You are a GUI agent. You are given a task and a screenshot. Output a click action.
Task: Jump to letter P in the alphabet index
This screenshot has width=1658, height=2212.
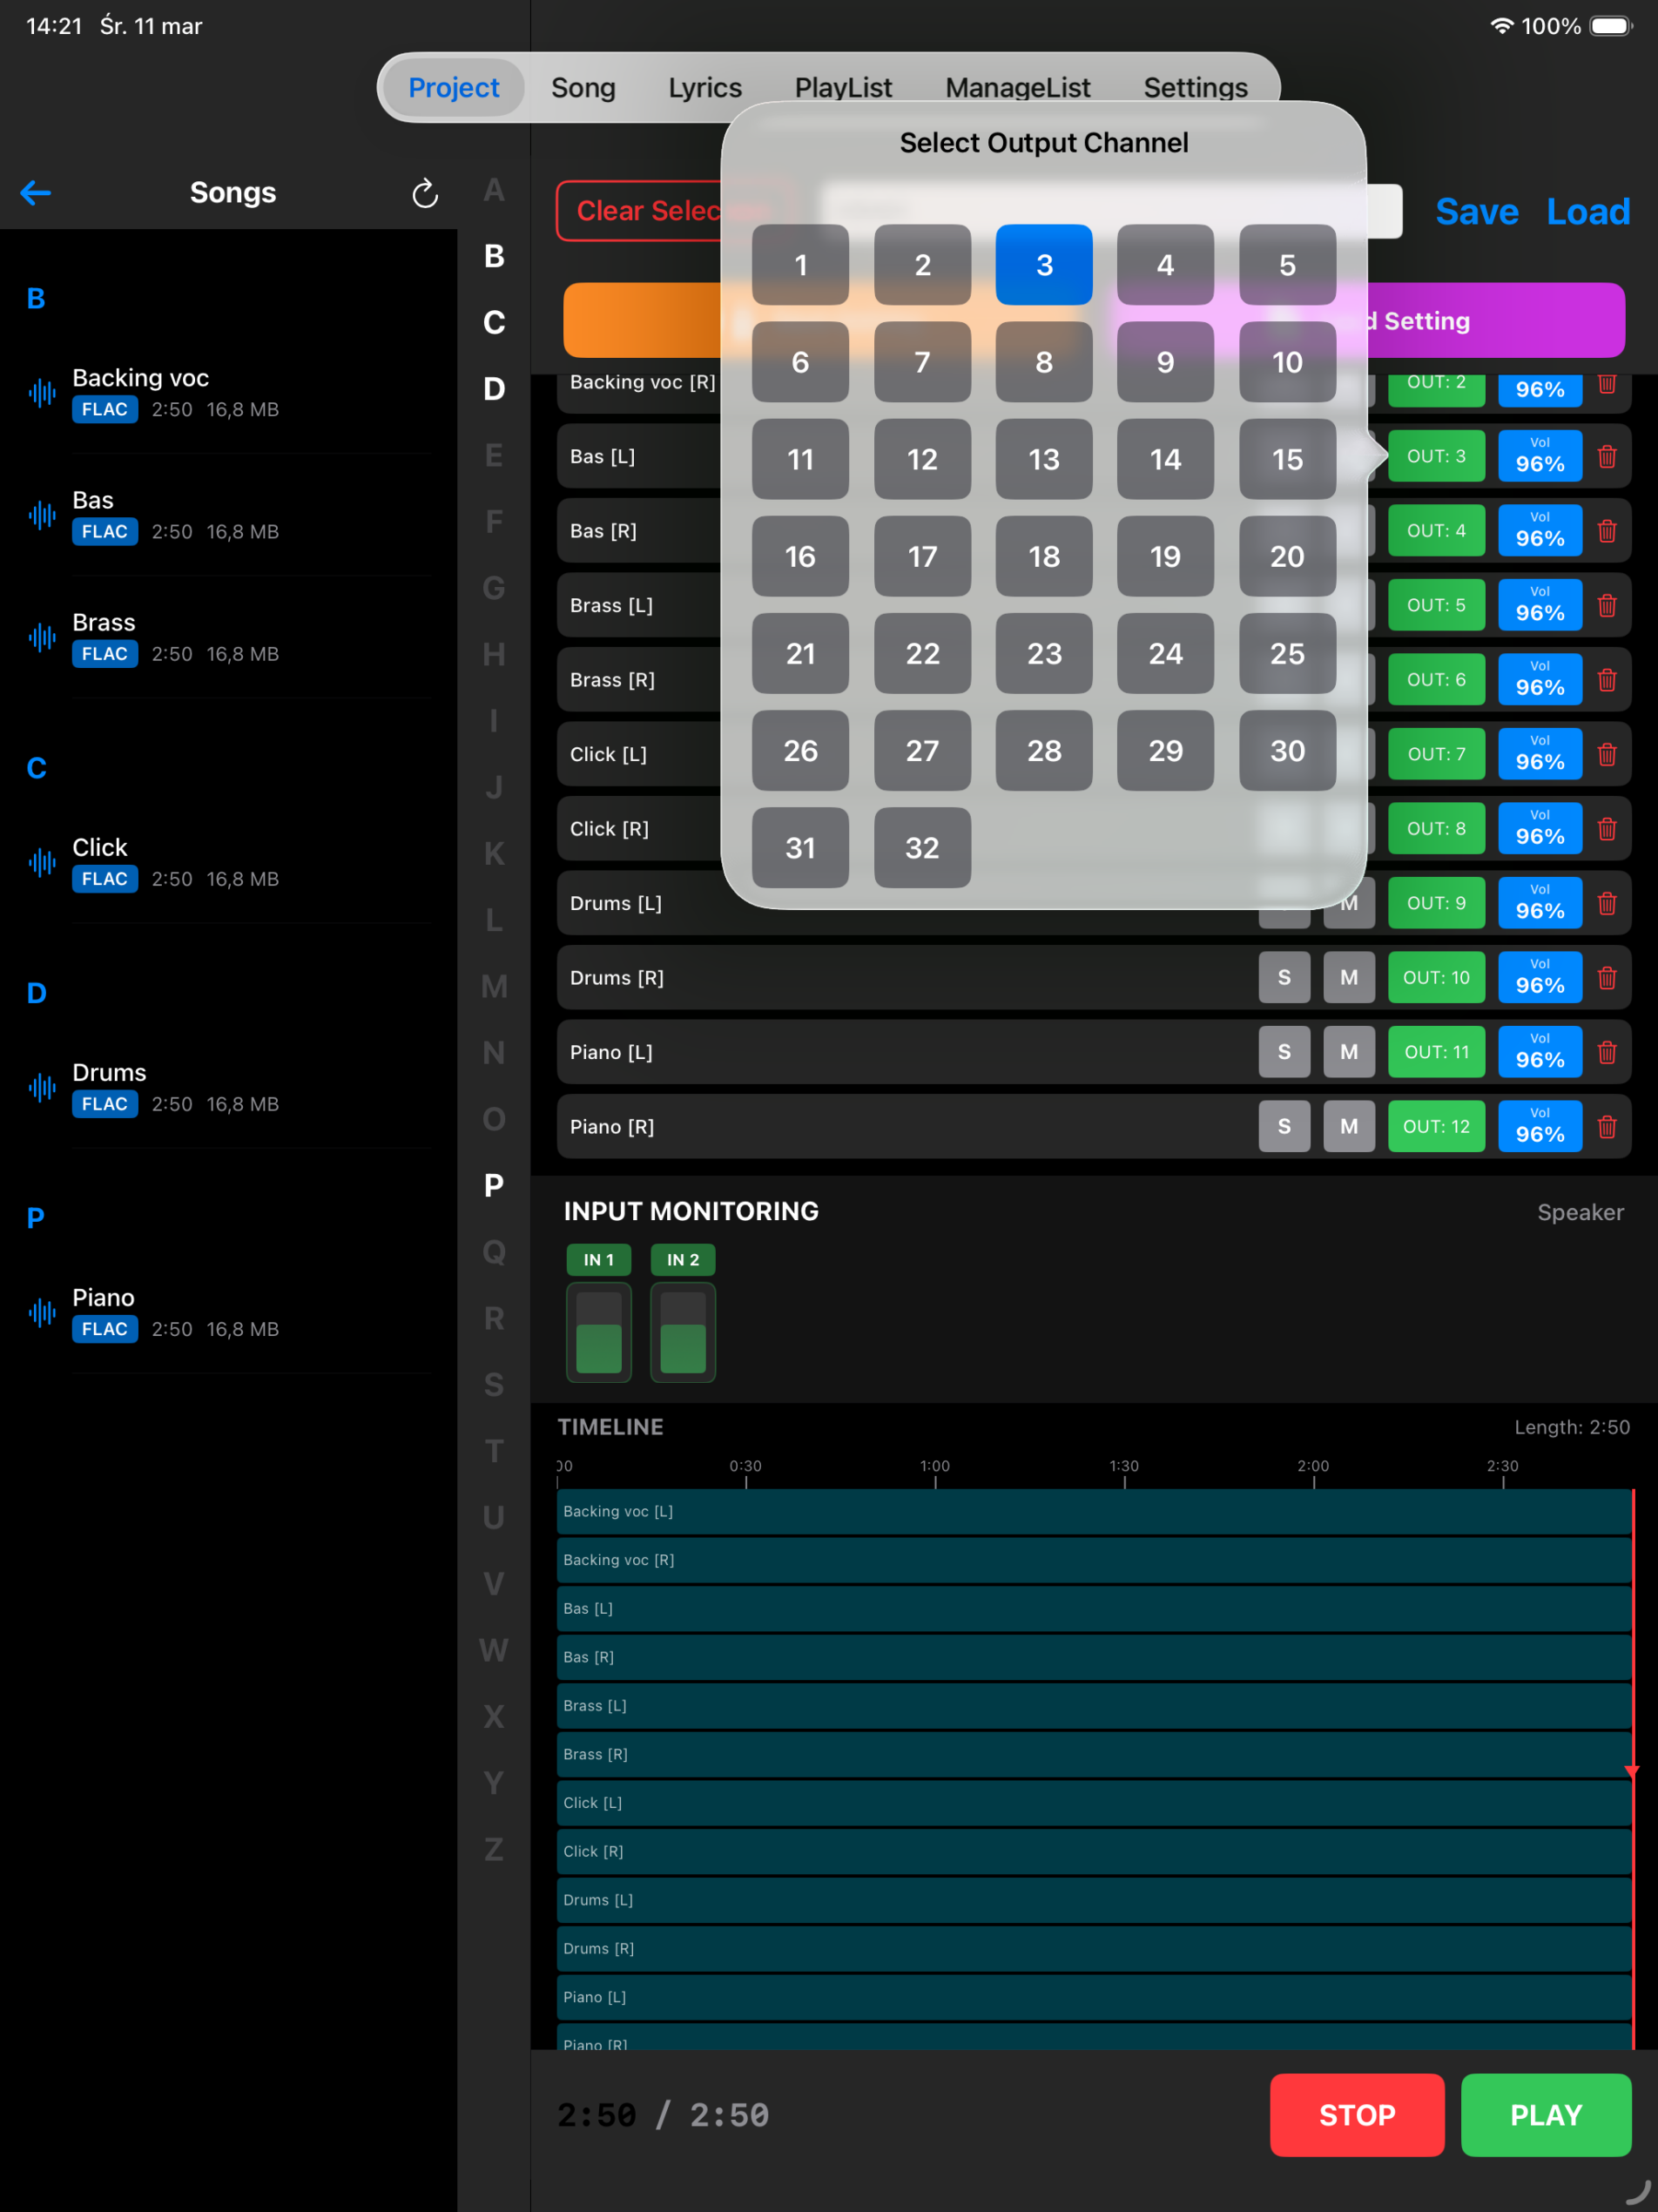(492, 1186)
